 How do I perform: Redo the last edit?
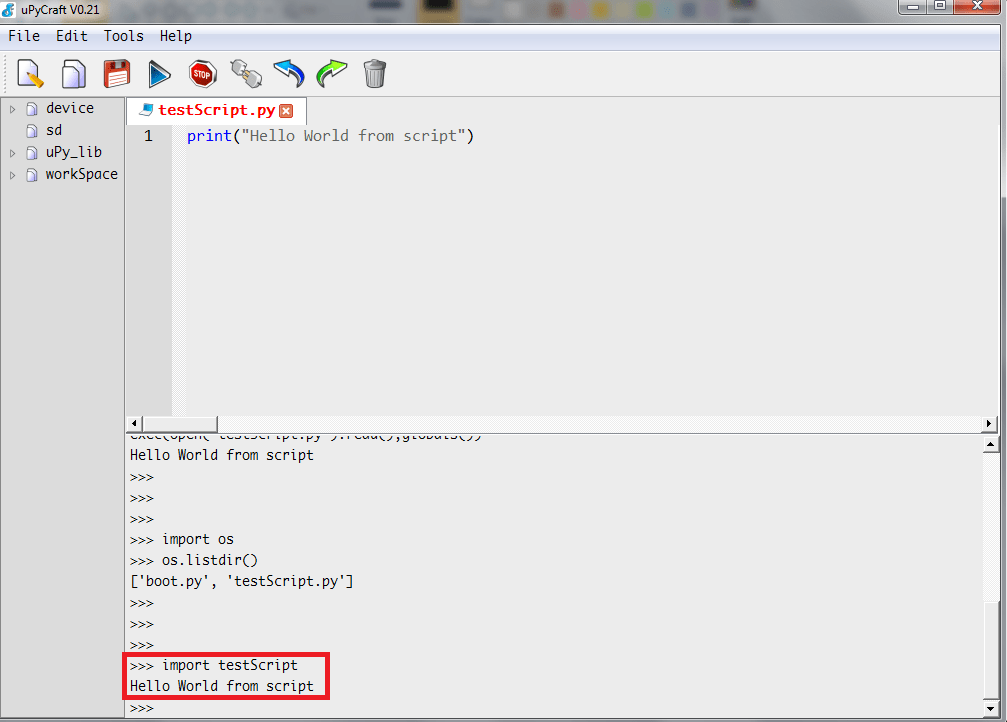331,73
